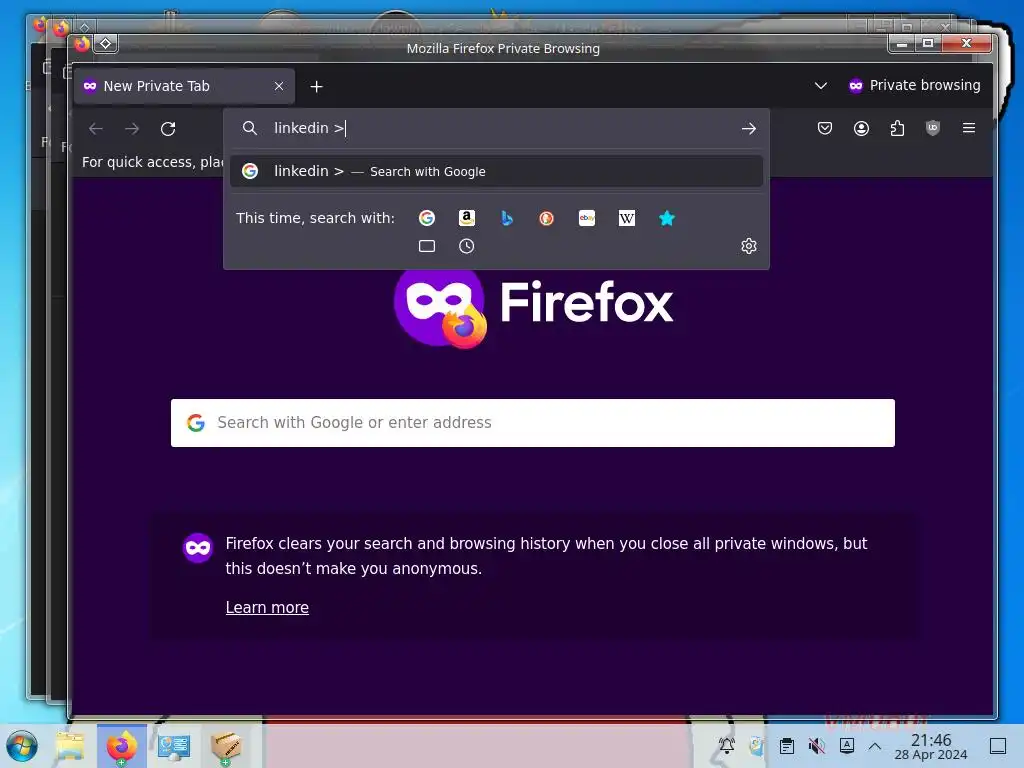
Task: Select the New Private Tab
Action: coord(184,86)
